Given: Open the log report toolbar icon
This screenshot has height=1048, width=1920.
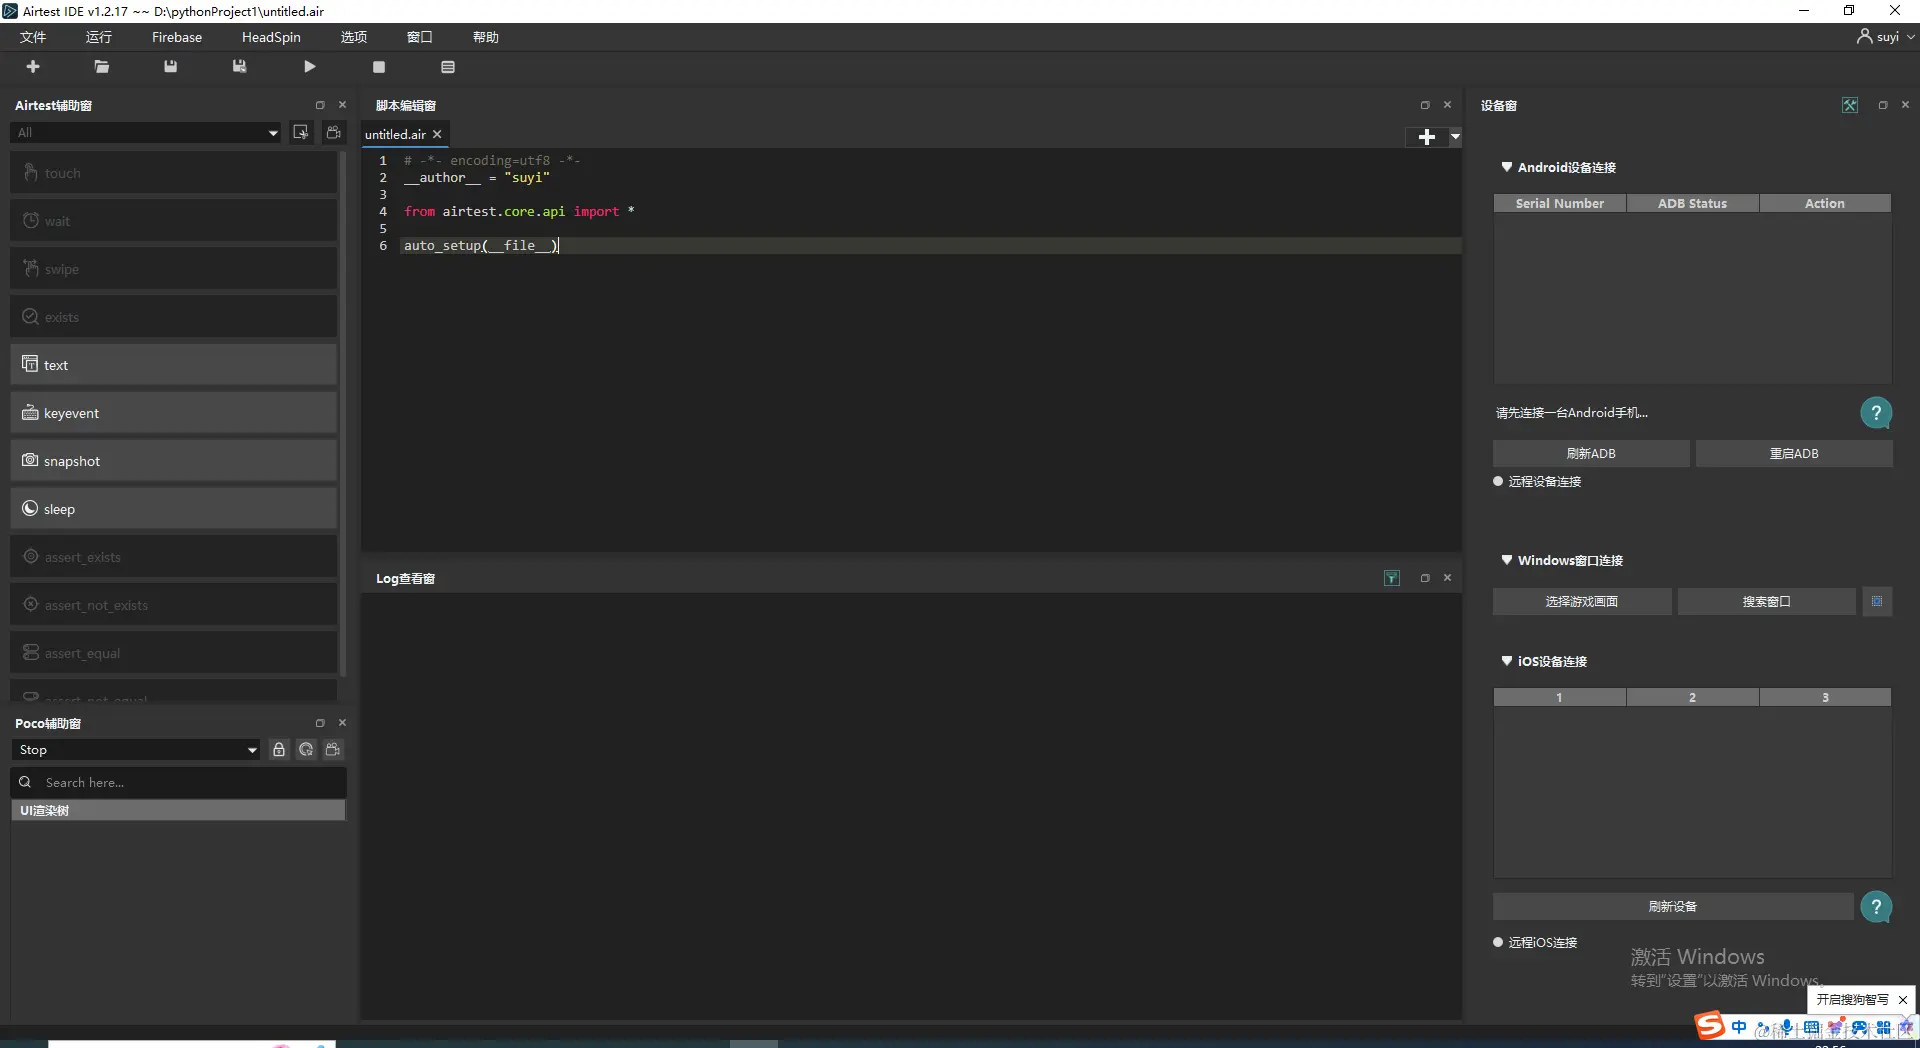Looking at the screenshot, I should pos(448,67).
